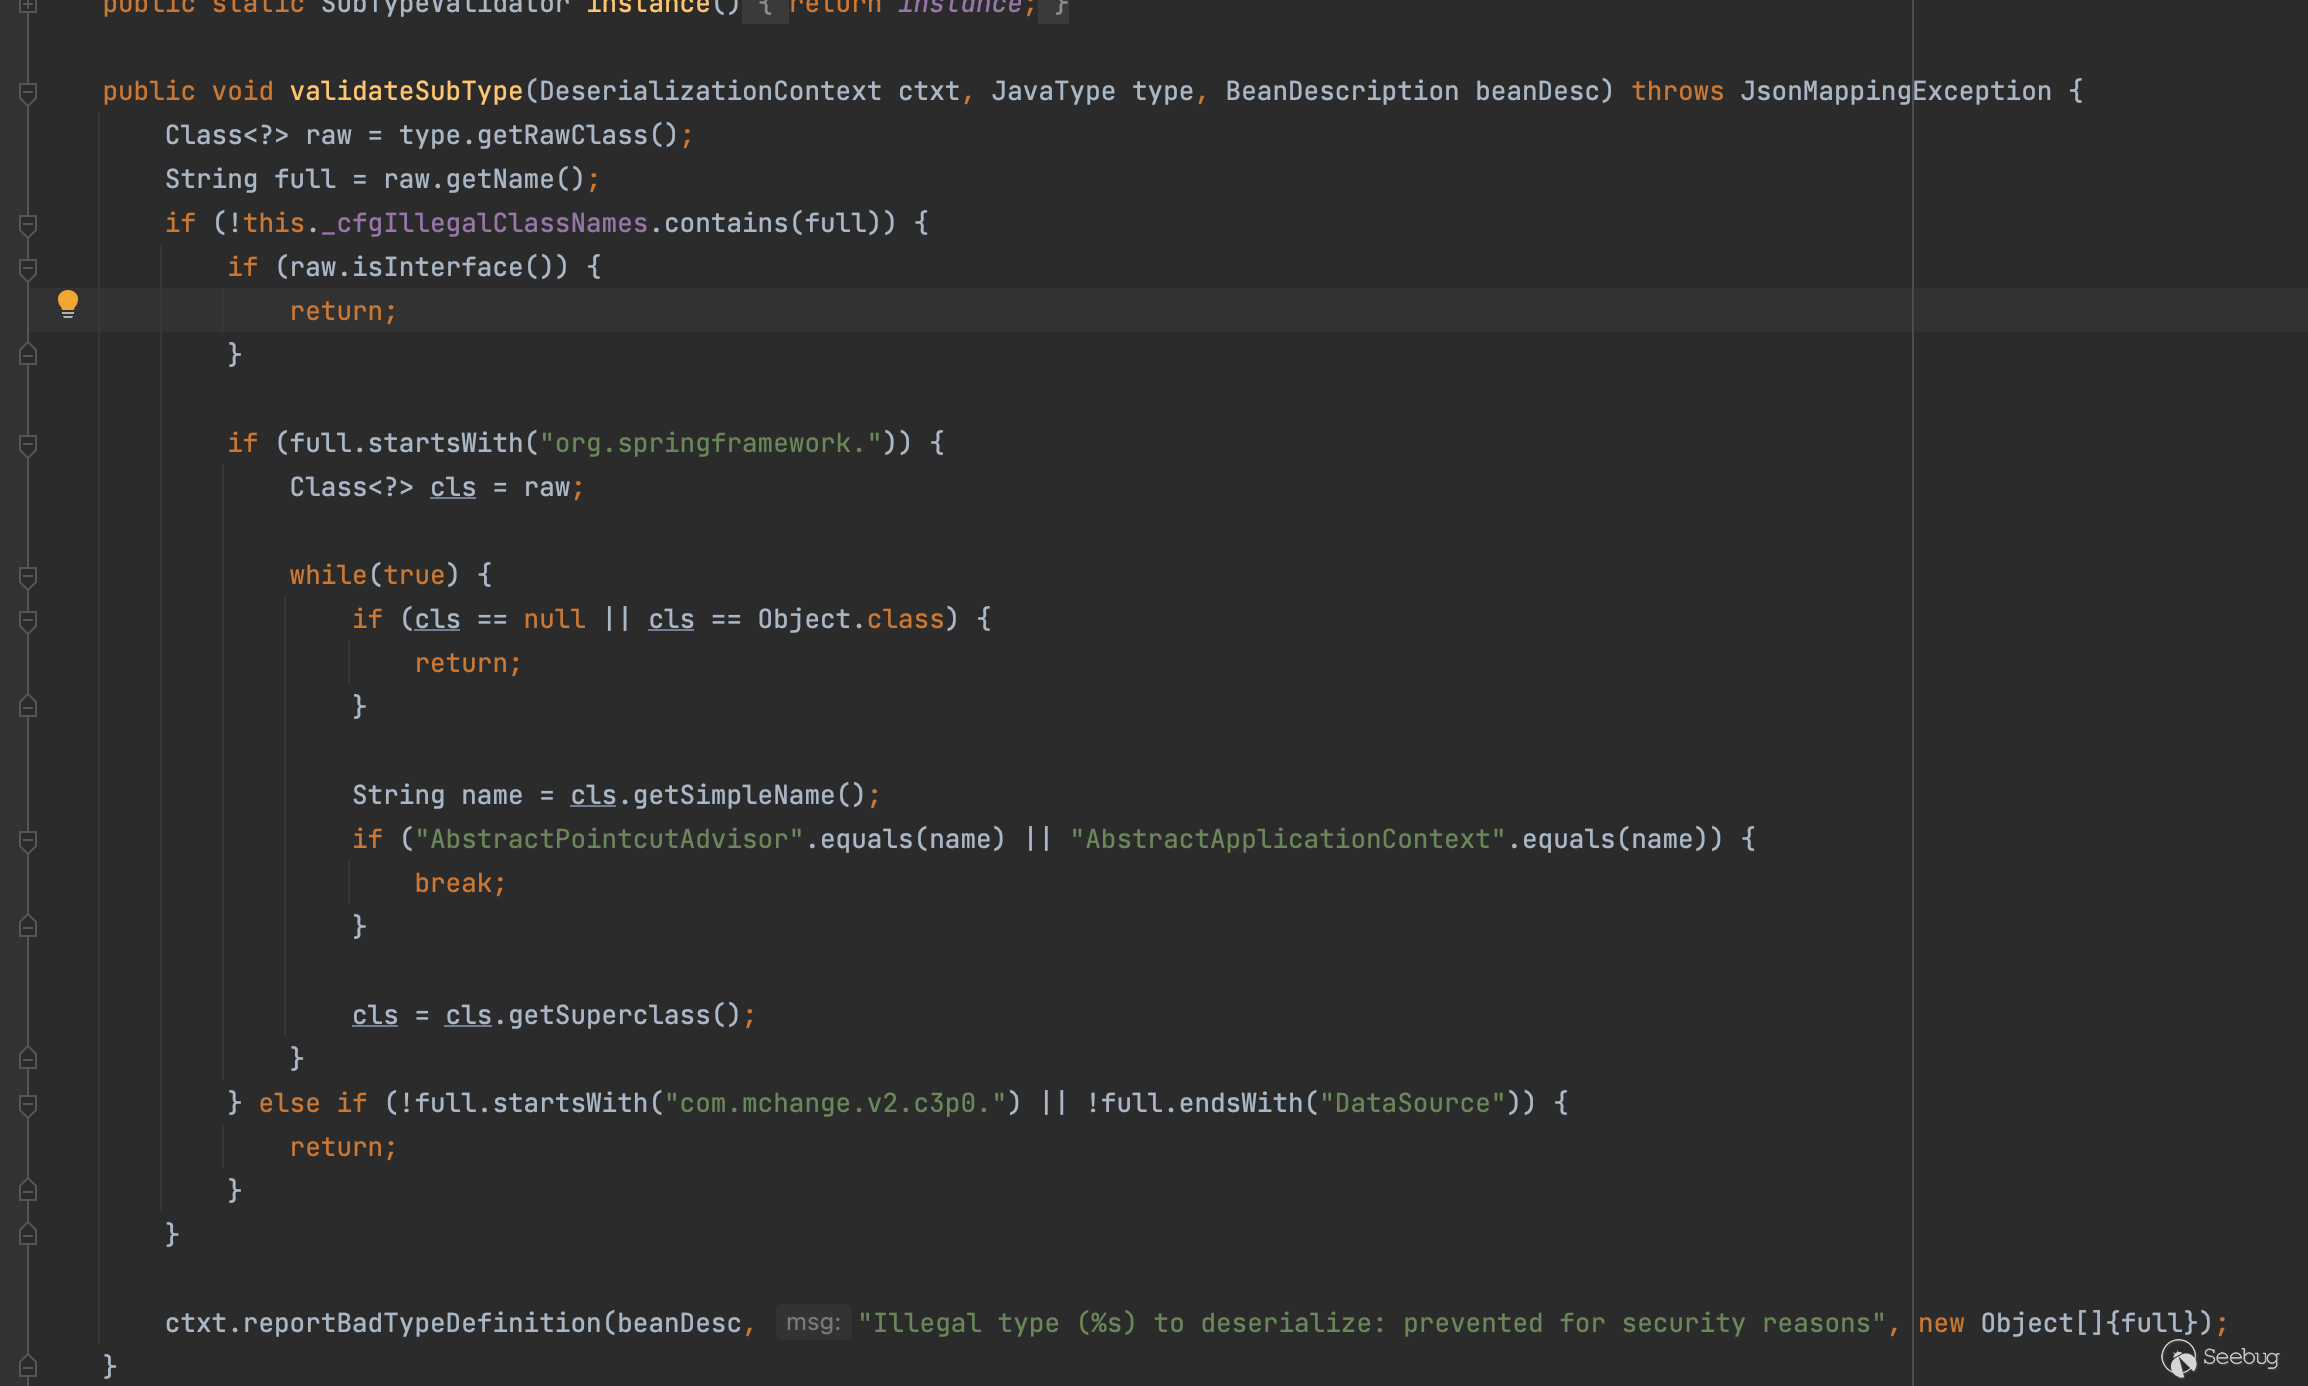Viewport: 2308px width, 1386px height.
Task: Collapse the while(true) loop fold marker
Action: pos(28,577)
